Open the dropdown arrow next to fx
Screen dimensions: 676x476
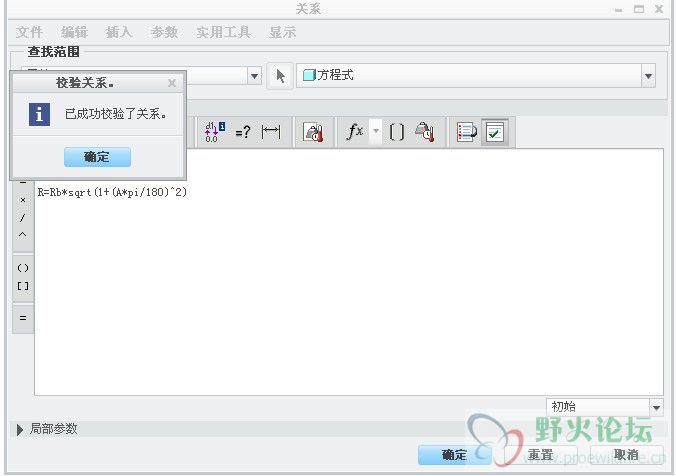pyautogui.click(x=376, y=131)
